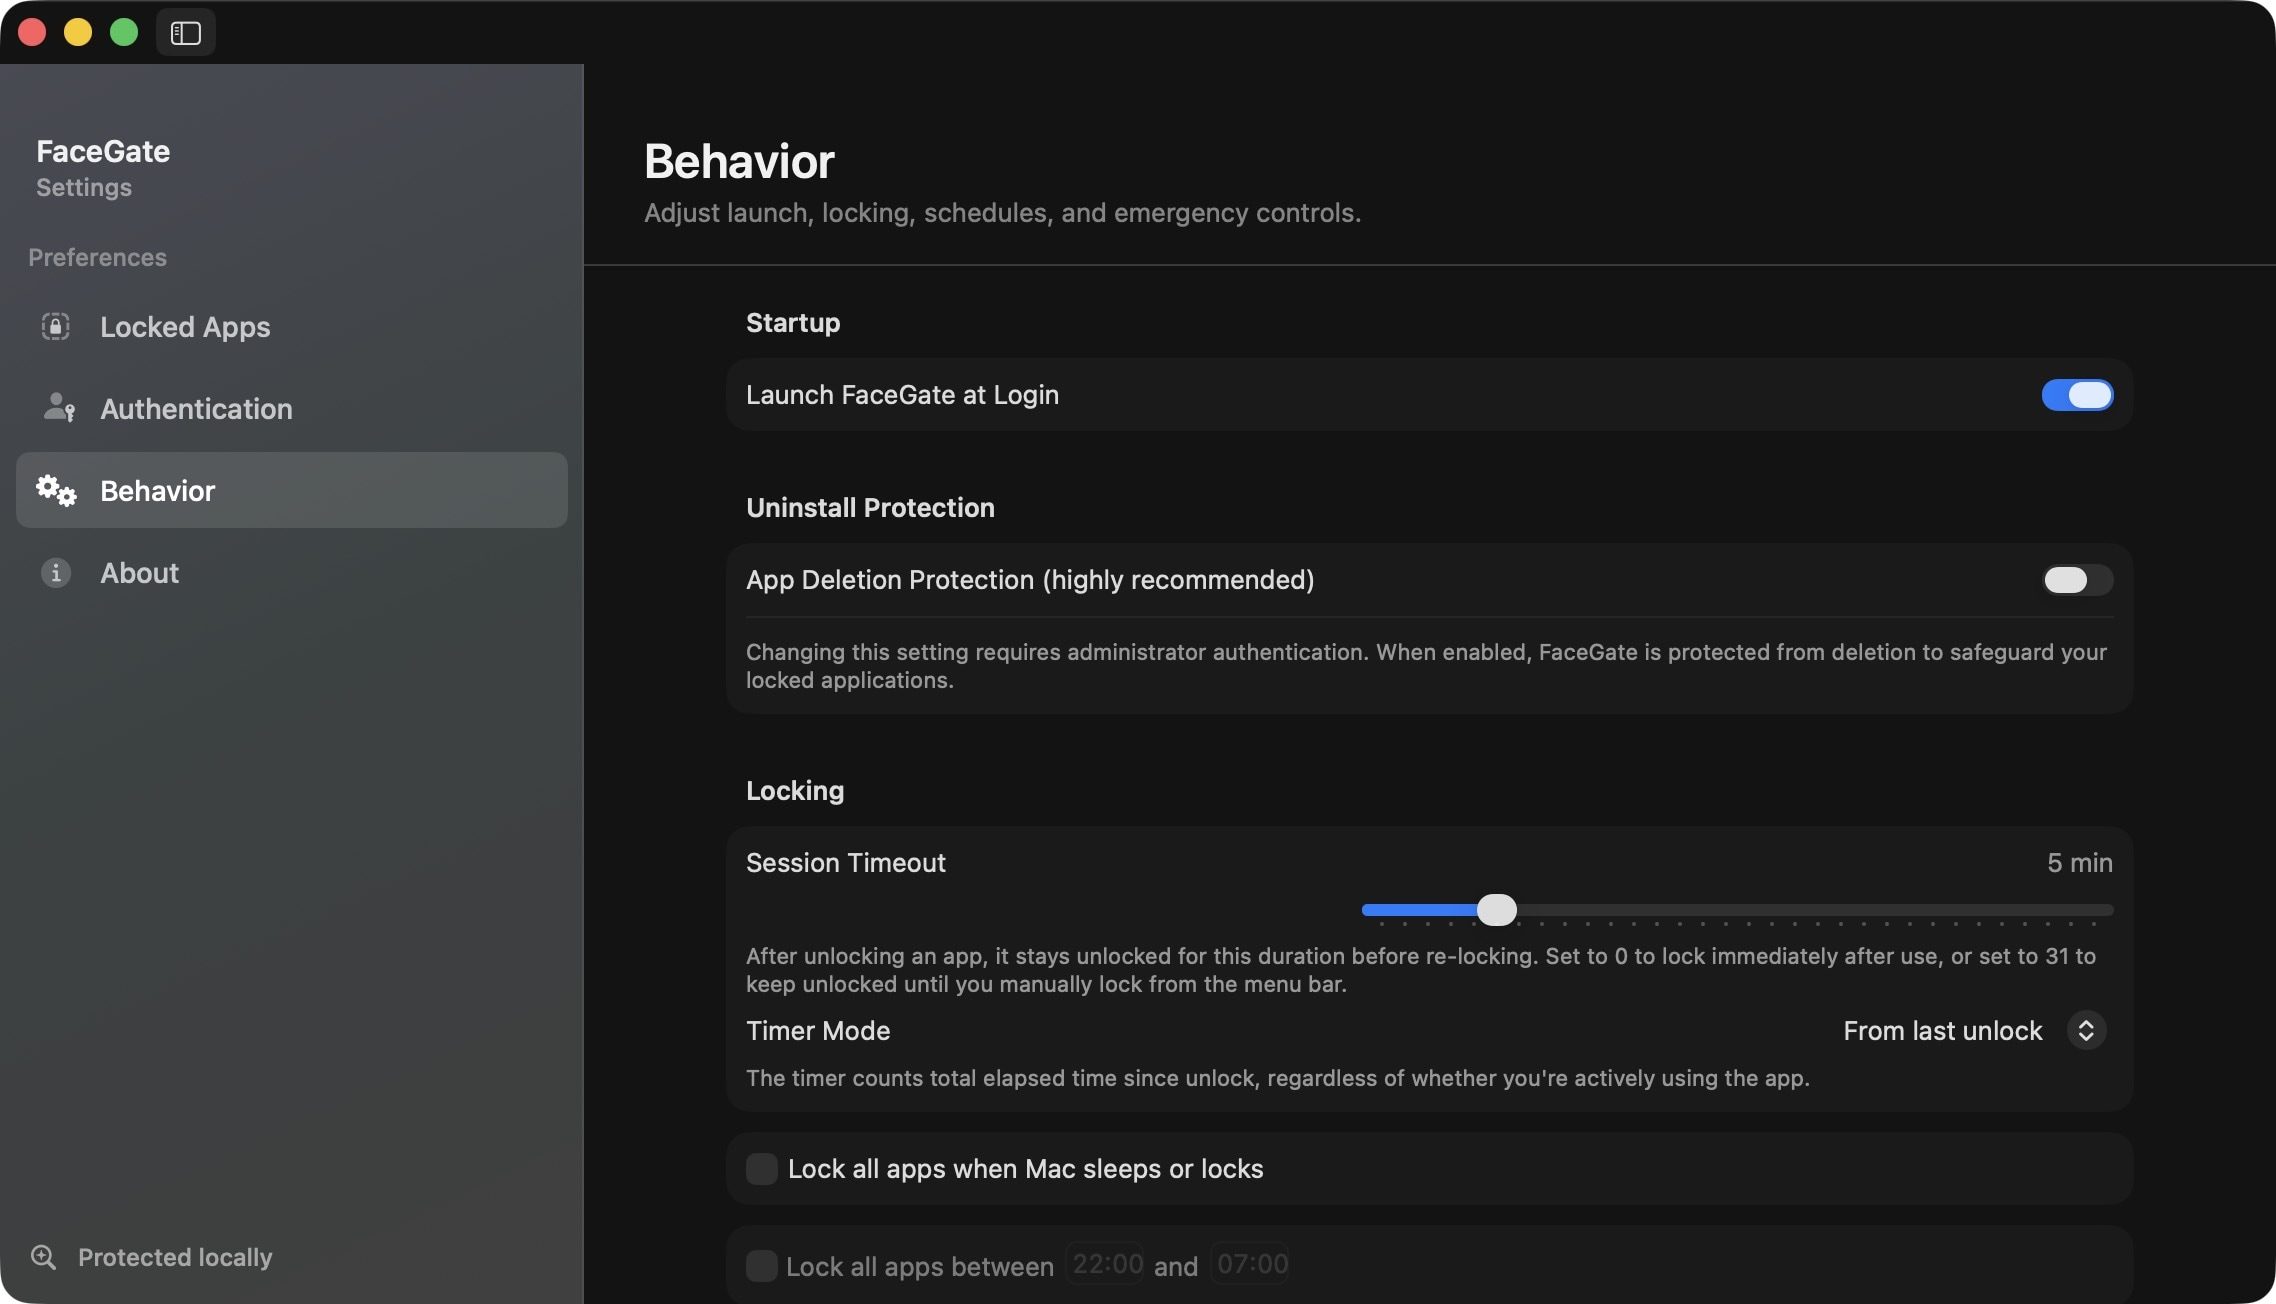Close the window with the red button

[x=32, y=32]
